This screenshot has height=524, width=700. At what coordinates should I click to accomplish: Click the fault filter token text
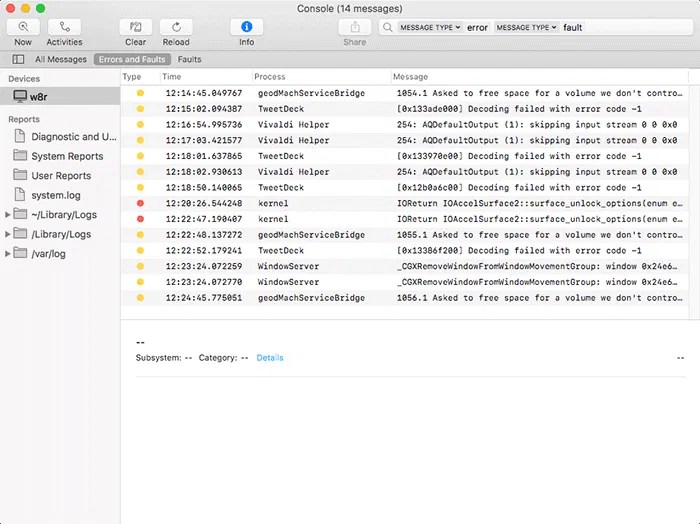tap(572, 27)
